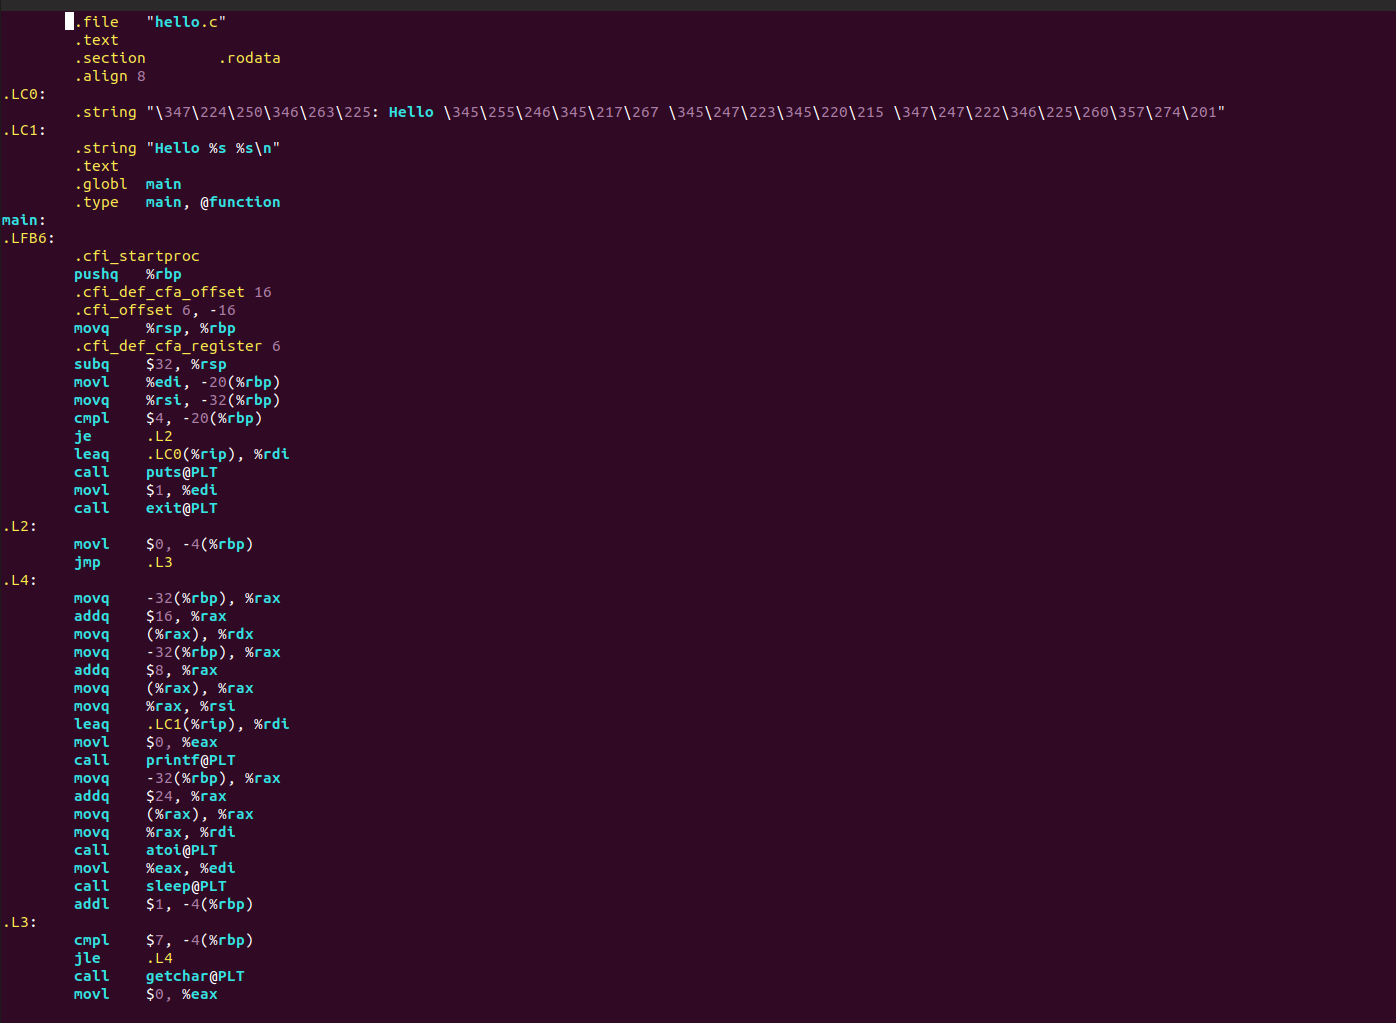
Task: Click the cmpl $4 comparison line
Action: pos(168,418)
